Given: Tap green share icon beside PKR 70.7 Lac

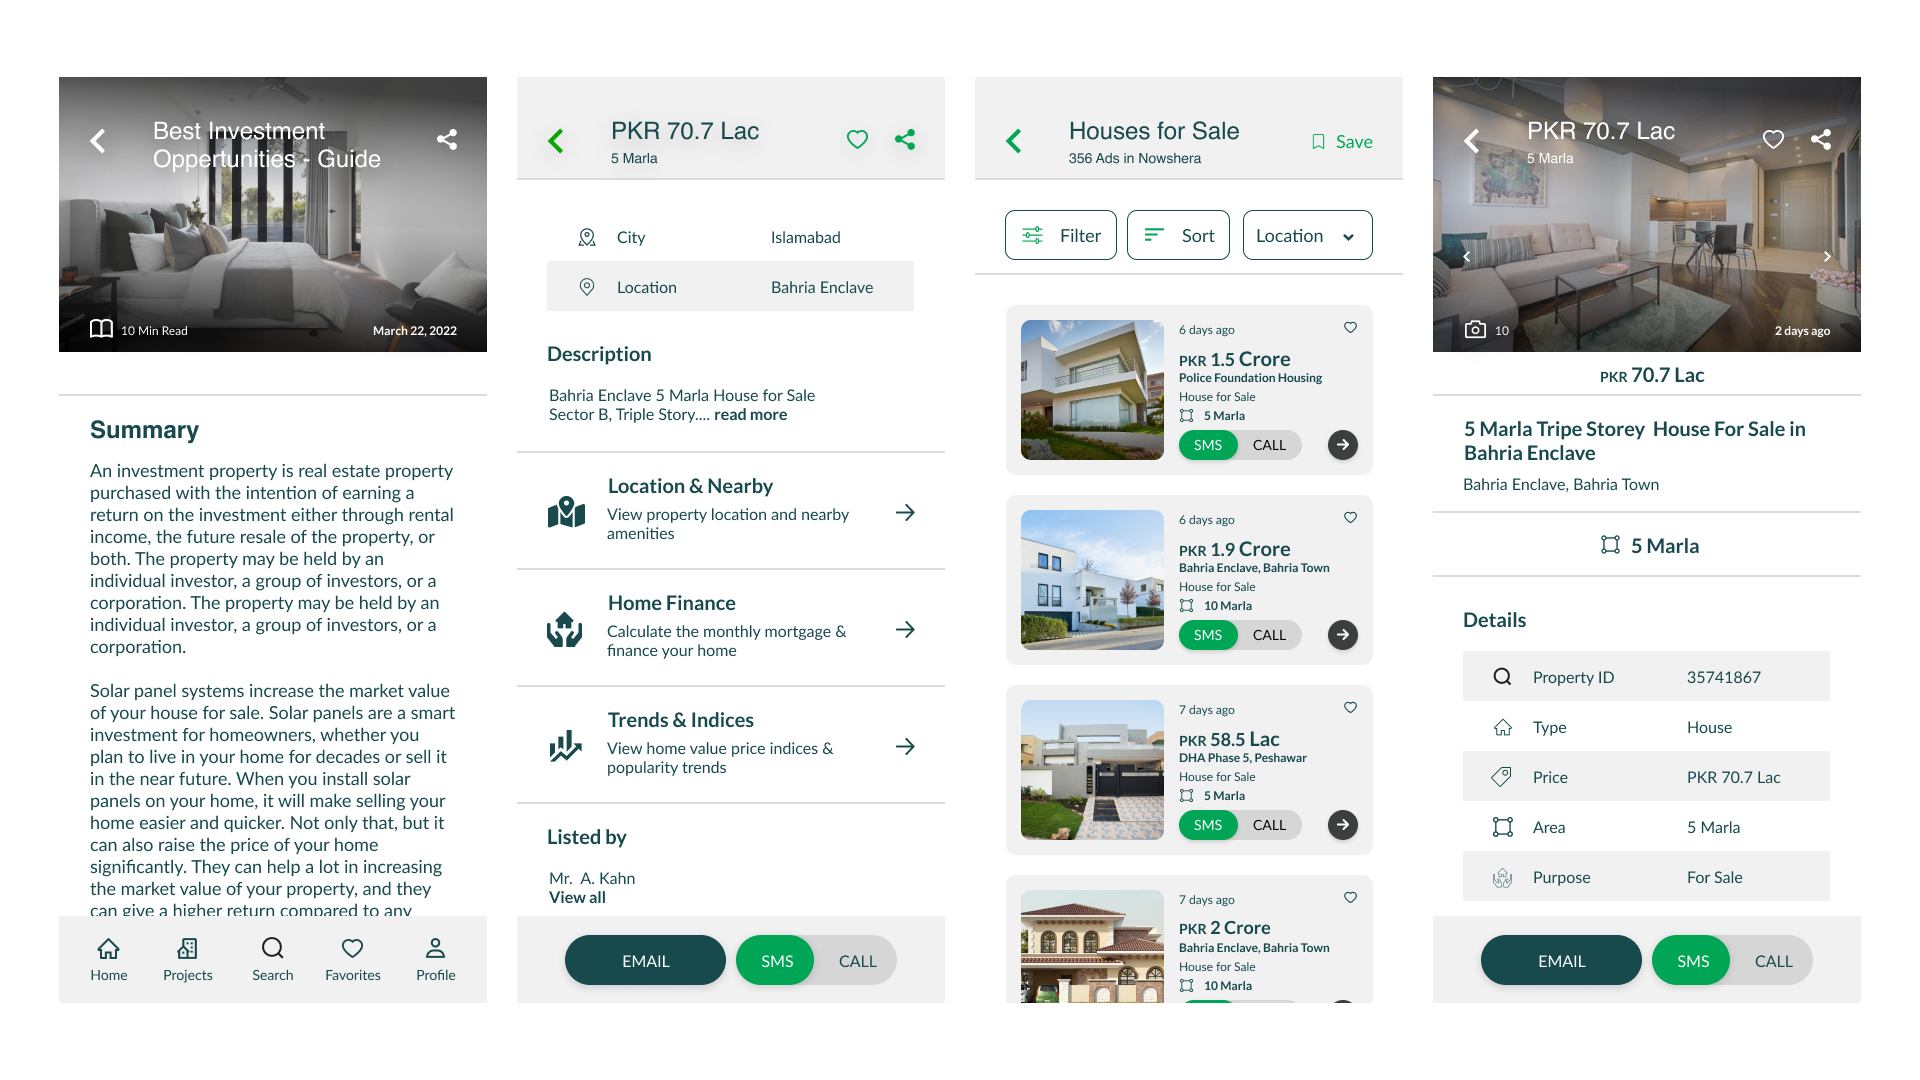Looking at the screenshot, I should pyautogui.click(x=905, y=140).
